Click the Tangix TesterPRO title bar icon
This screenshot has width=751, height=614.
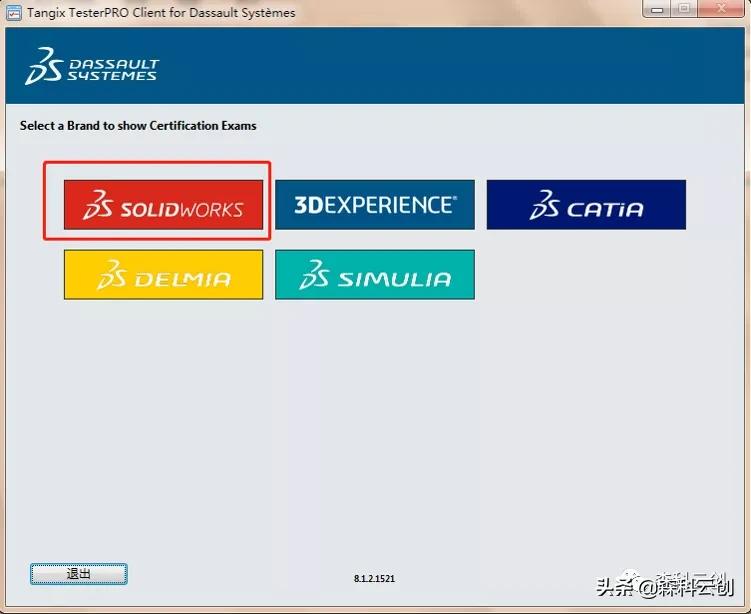pyautogui.click(x=13, y=12)
